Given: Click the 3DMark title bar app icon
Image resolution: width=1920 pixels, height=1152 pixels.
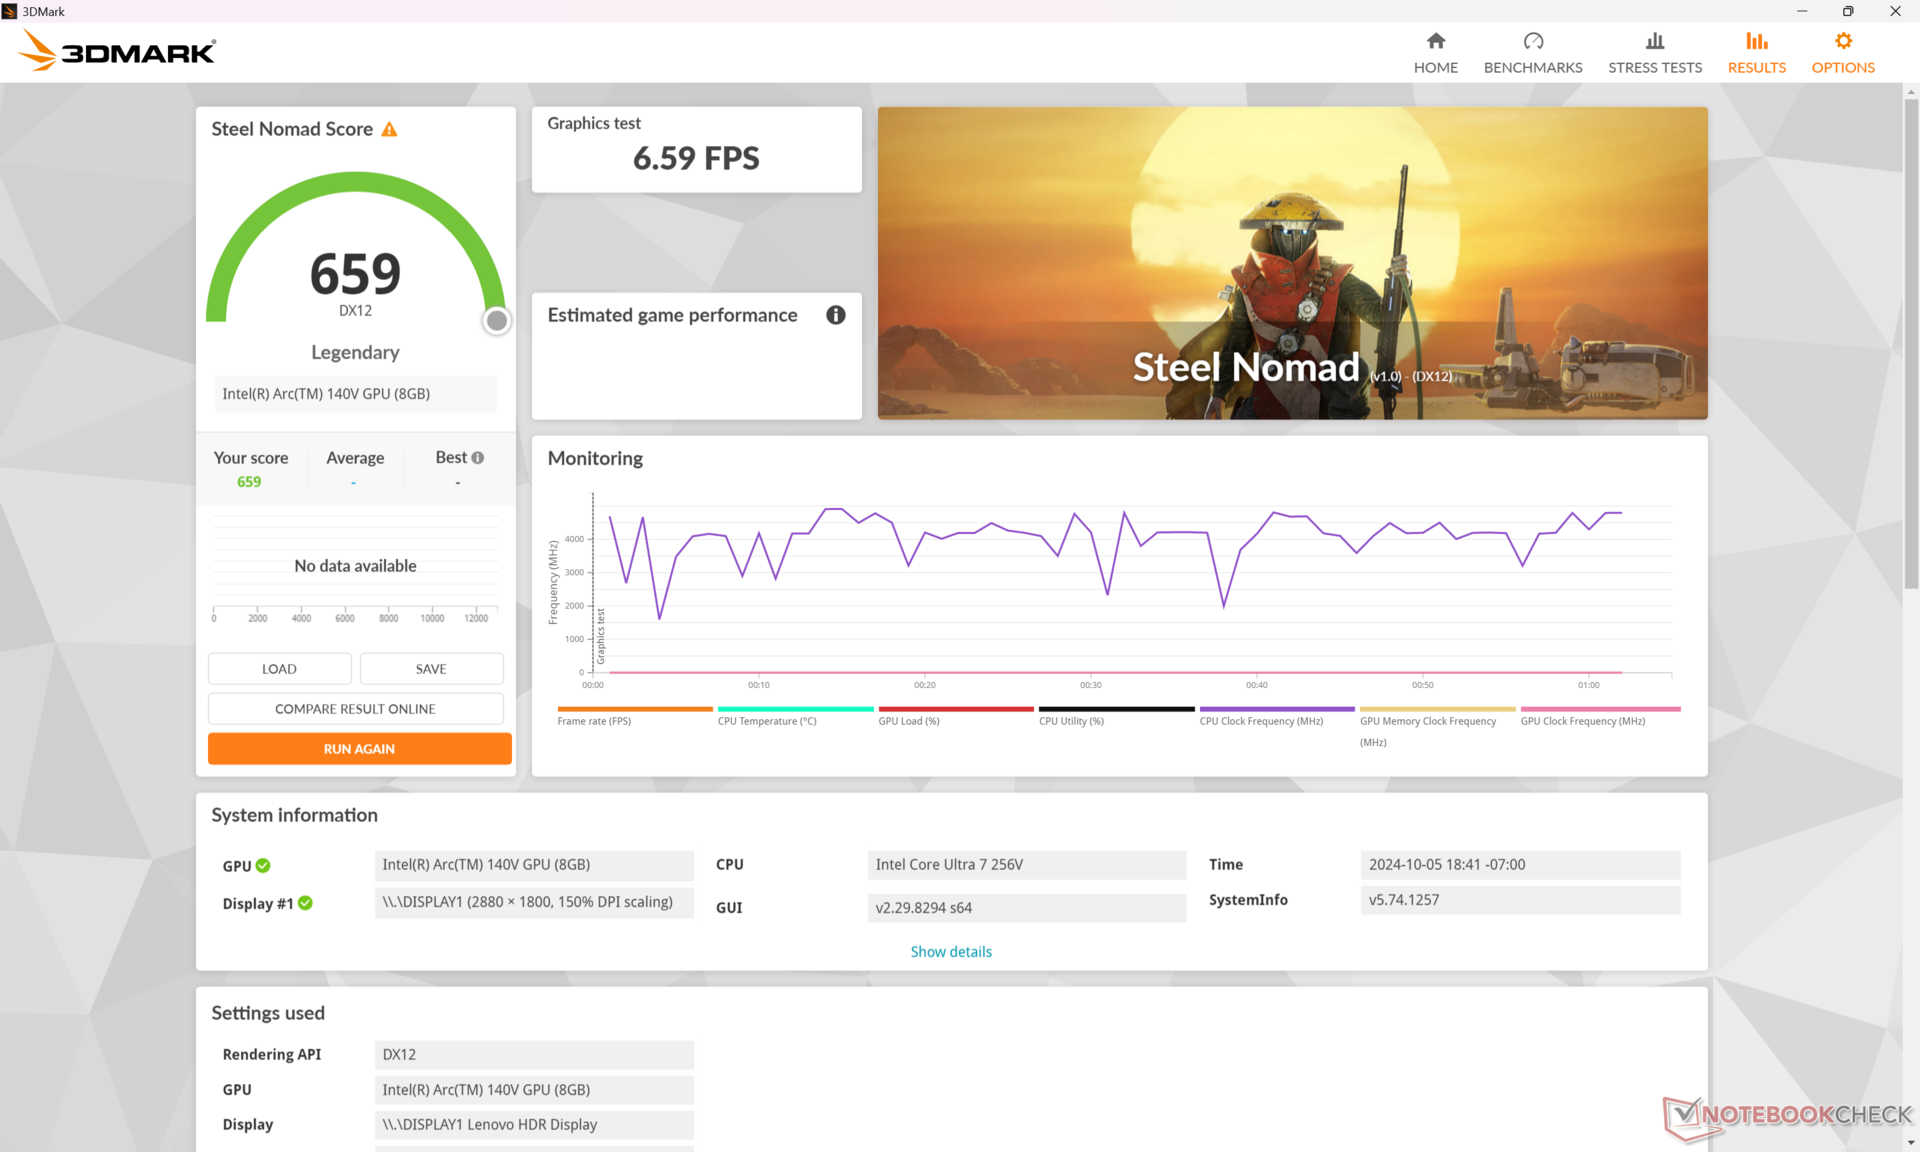Looking at the screenshot, I should [x=10, y=11].
